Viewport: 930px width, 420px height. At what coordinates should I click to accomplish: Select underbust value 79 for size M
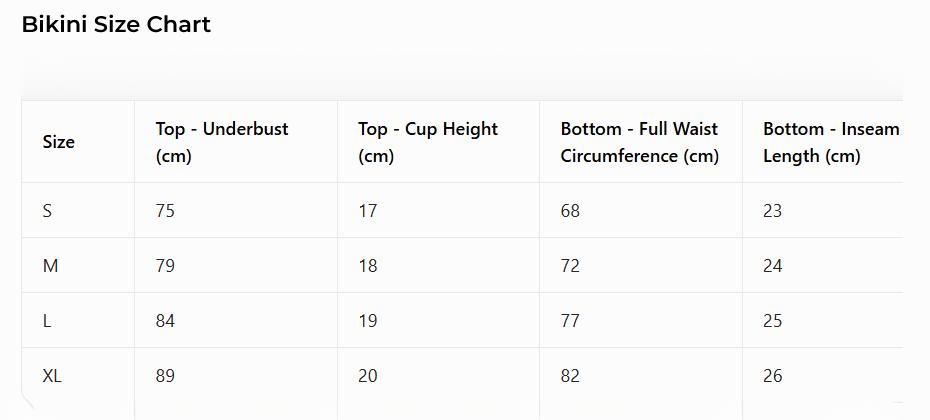(165, 266)
